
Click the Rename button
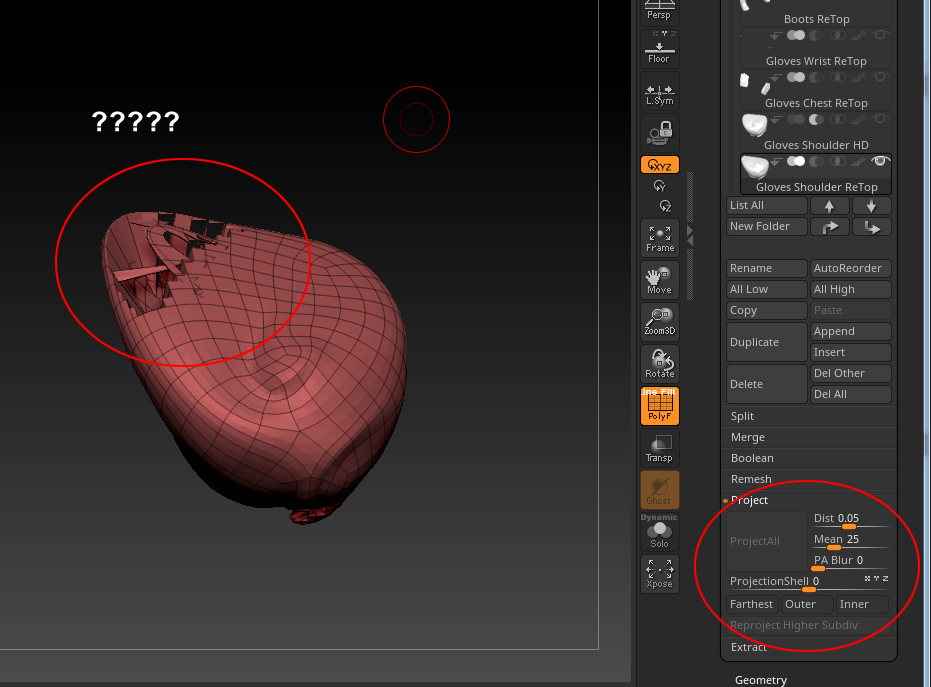click(x=767, y=268)
